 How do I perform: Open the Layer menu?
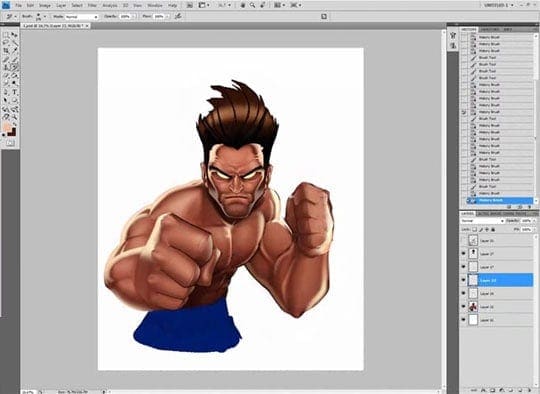[x=61, y=6]
